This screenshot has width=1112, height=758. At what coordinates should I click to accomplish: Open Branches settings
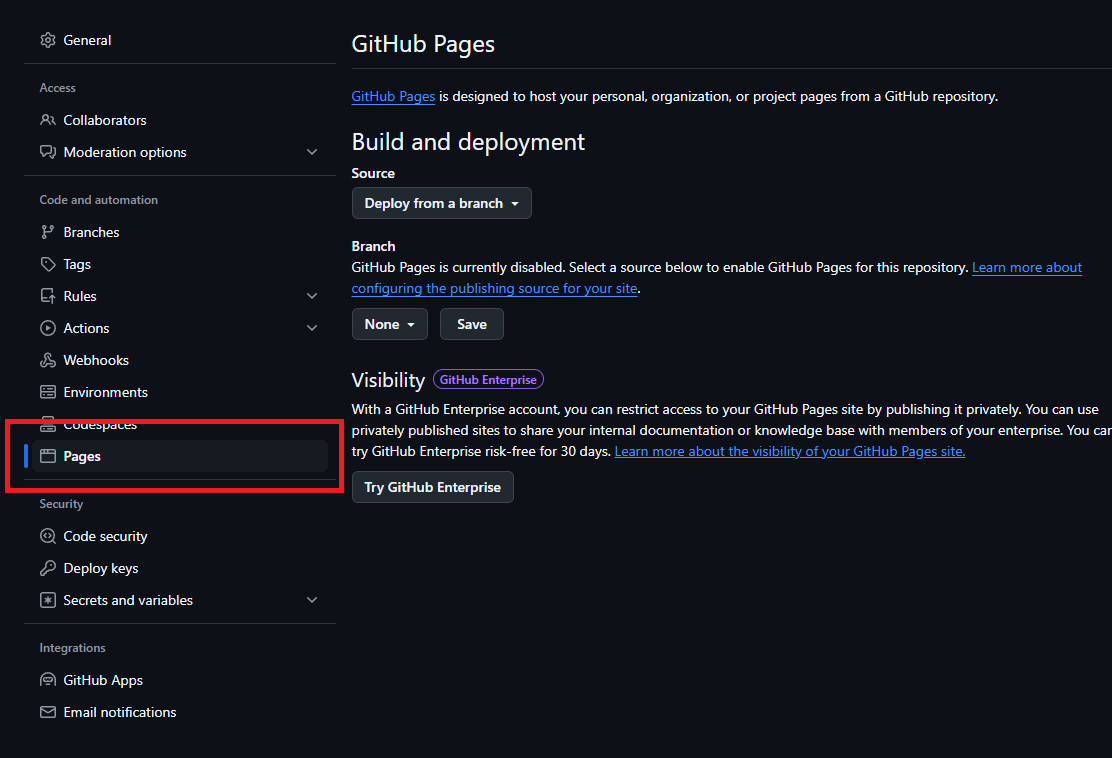coord(180,232)
